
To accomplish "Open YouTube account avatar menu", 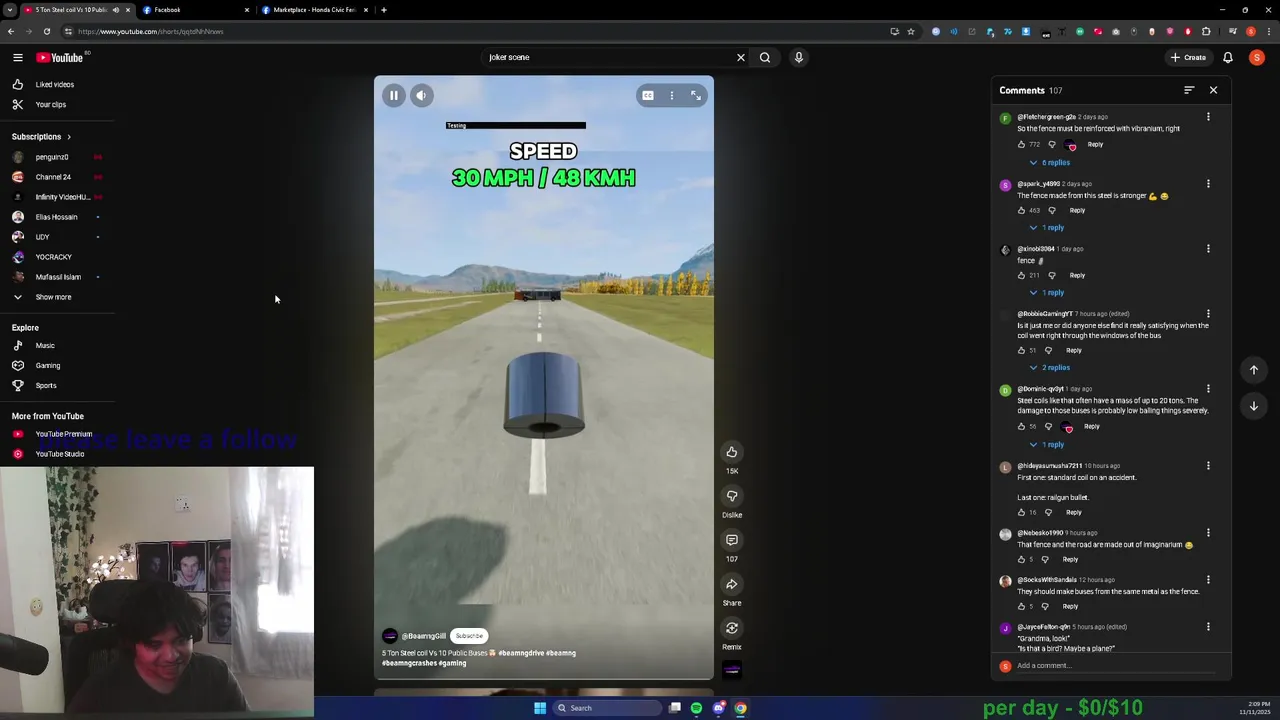I will [1257, 57].
